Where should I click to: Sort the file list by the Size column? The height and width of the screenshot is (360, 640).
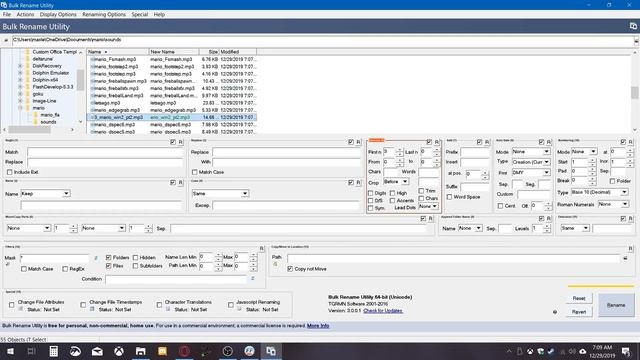tap(209, 52)
